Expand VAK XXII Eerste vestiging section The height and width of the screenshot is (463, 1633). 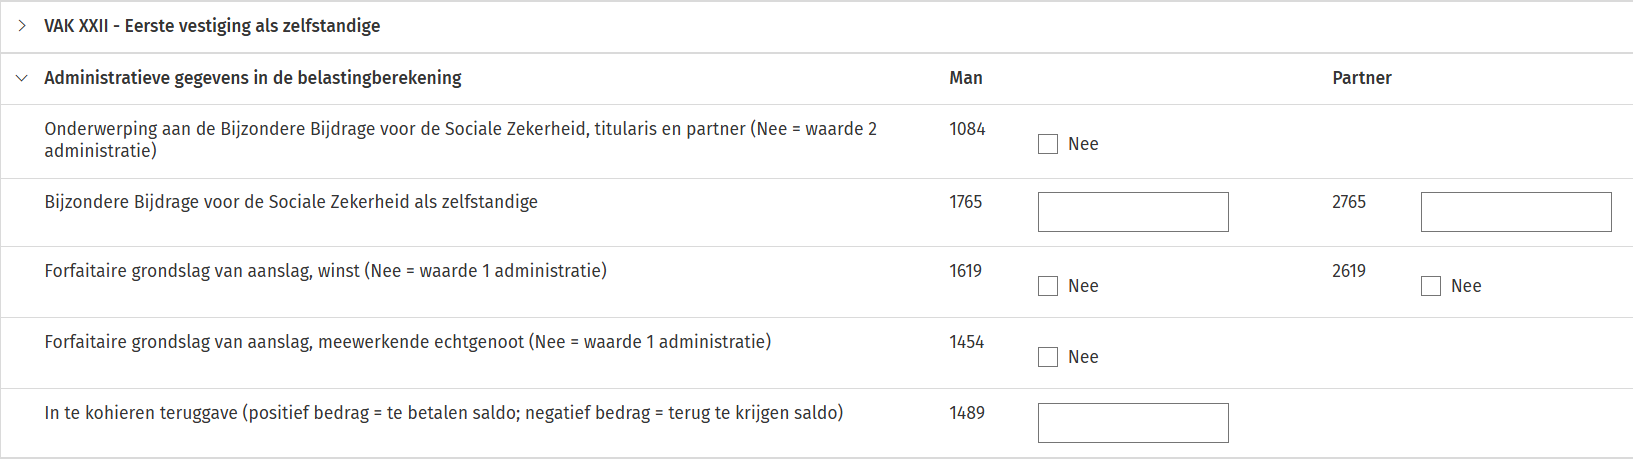coord(22,26)
